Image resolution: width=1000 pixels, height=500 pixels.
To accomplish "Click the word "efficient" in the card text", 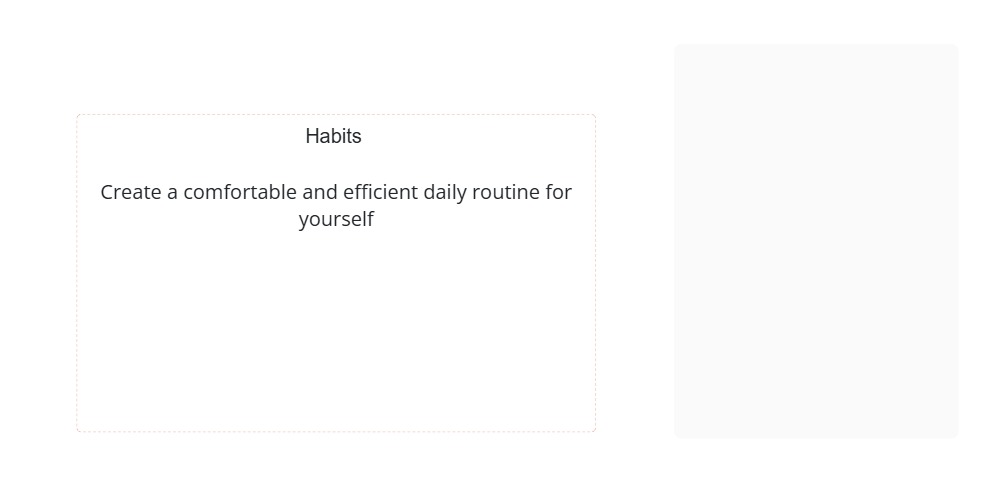I will (x=380, y=192).
